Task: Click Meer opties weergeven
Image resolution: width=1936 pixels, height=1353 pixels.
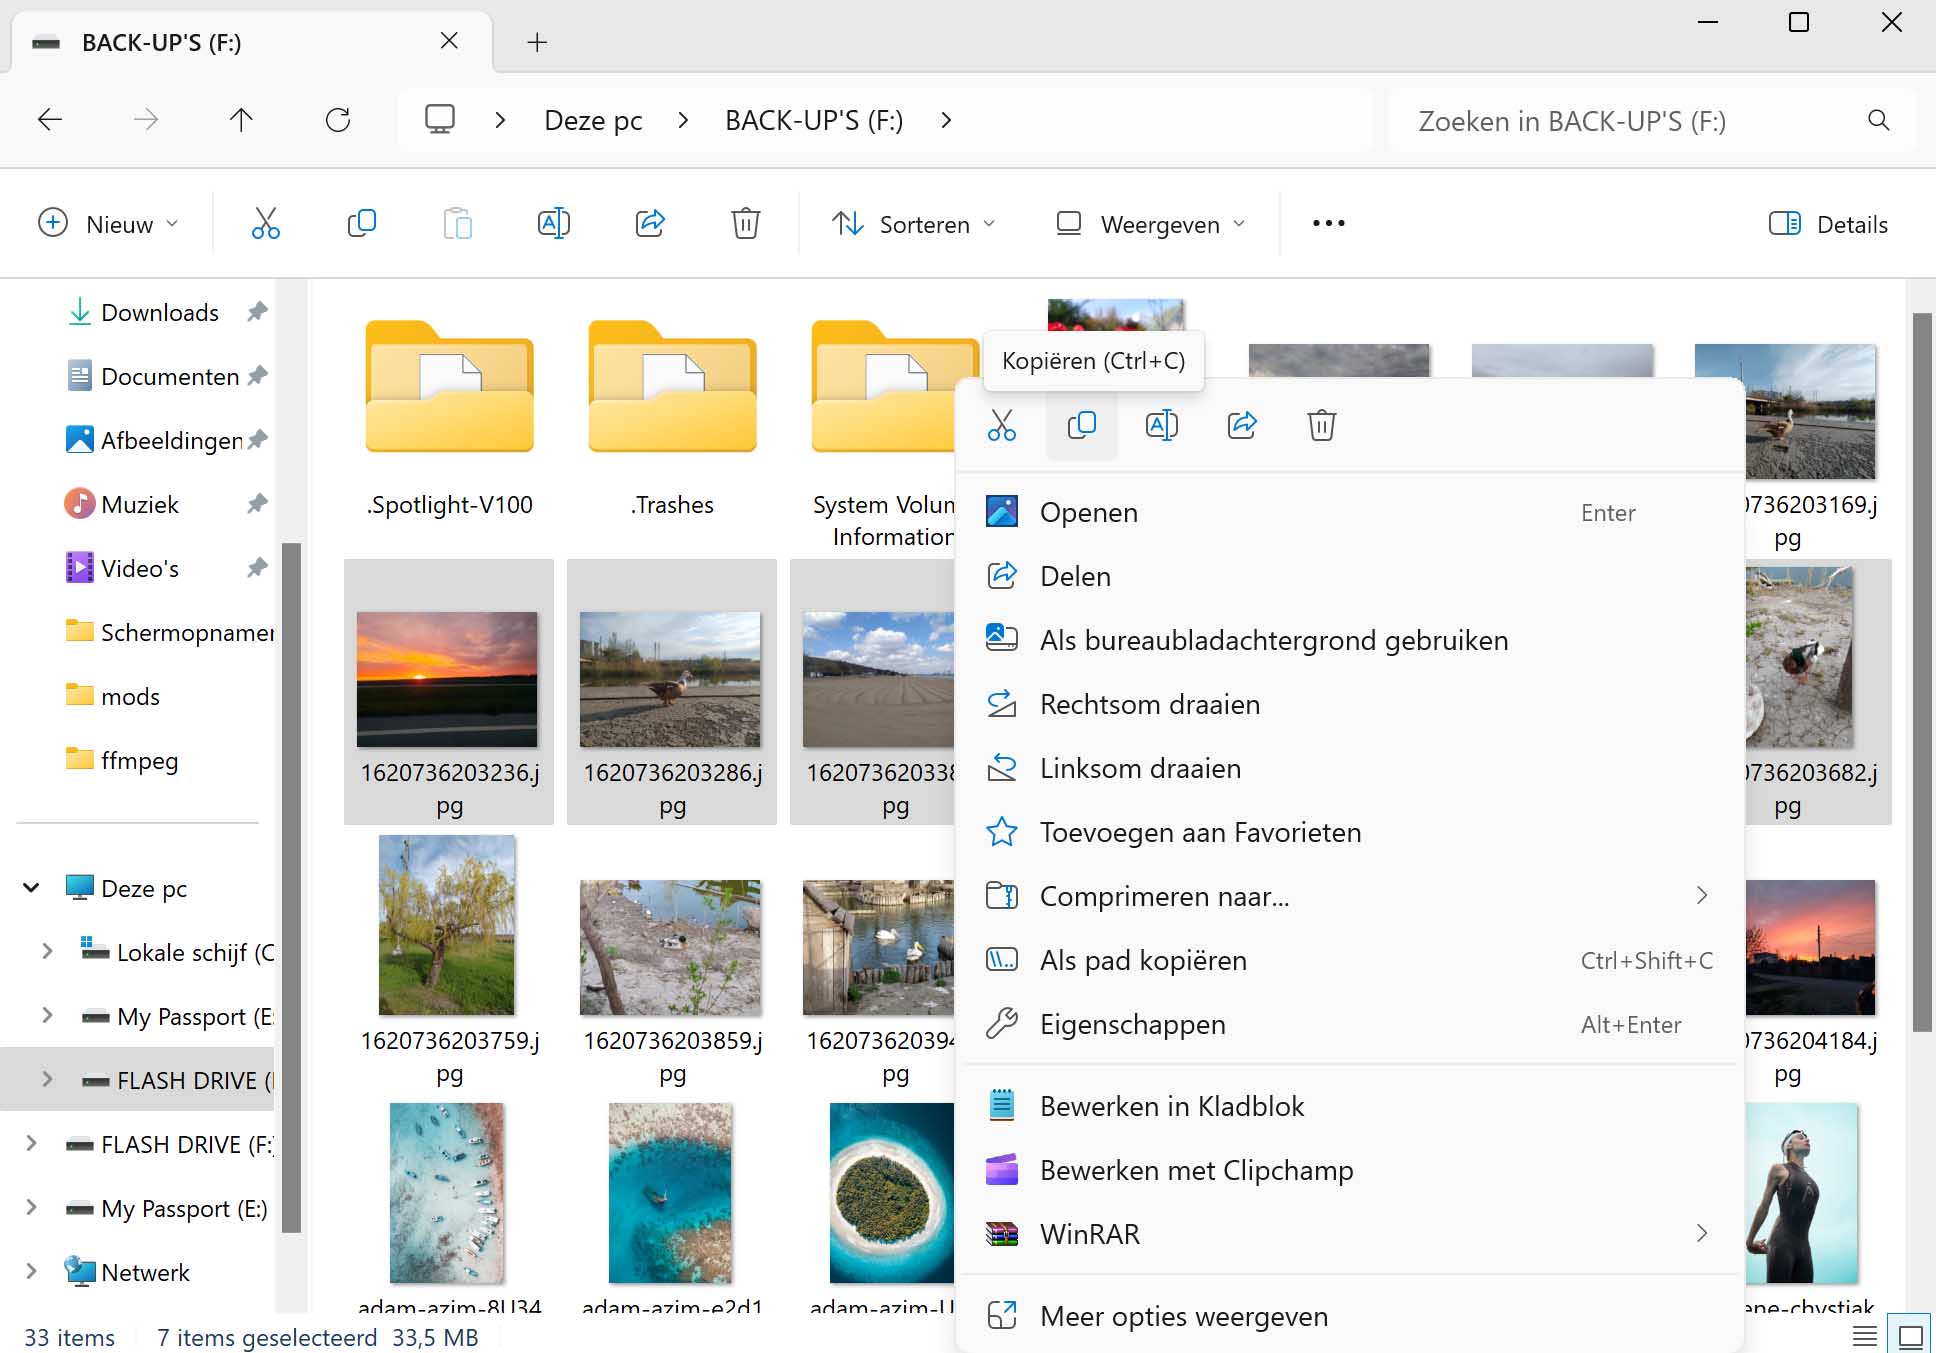Action: 1350,1316
